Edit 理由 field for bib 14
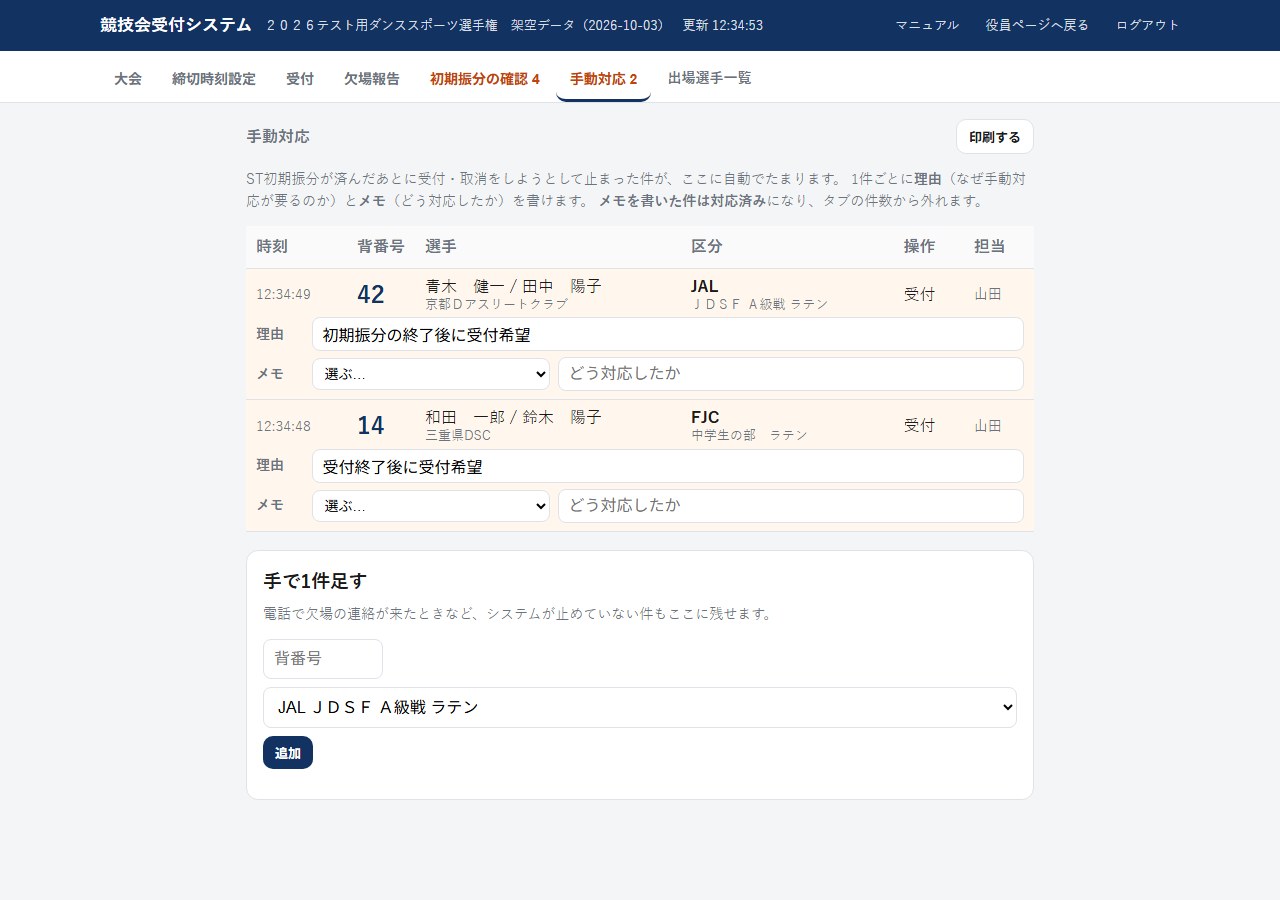This screenshot has height=900, width=1280. (x=668, y=466)
